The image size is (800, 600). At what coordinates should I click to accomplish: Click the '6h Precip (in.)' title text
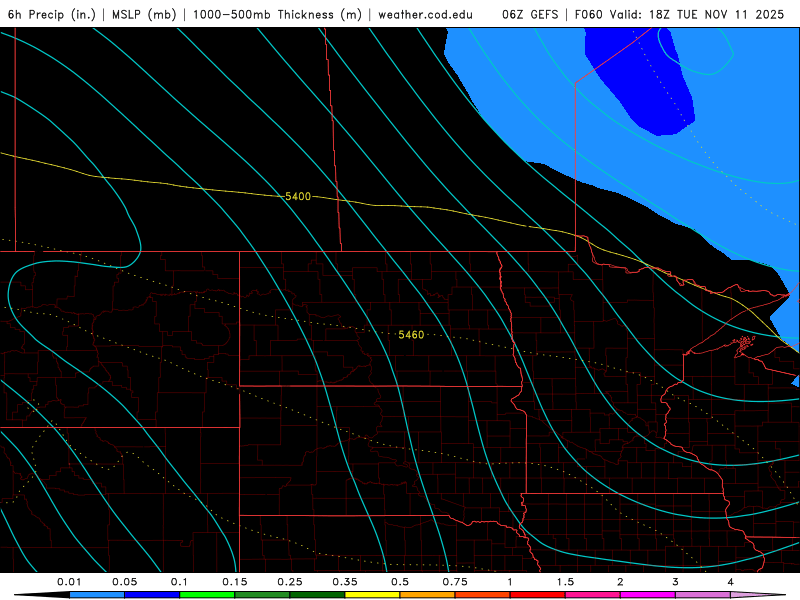coord(52,14)
